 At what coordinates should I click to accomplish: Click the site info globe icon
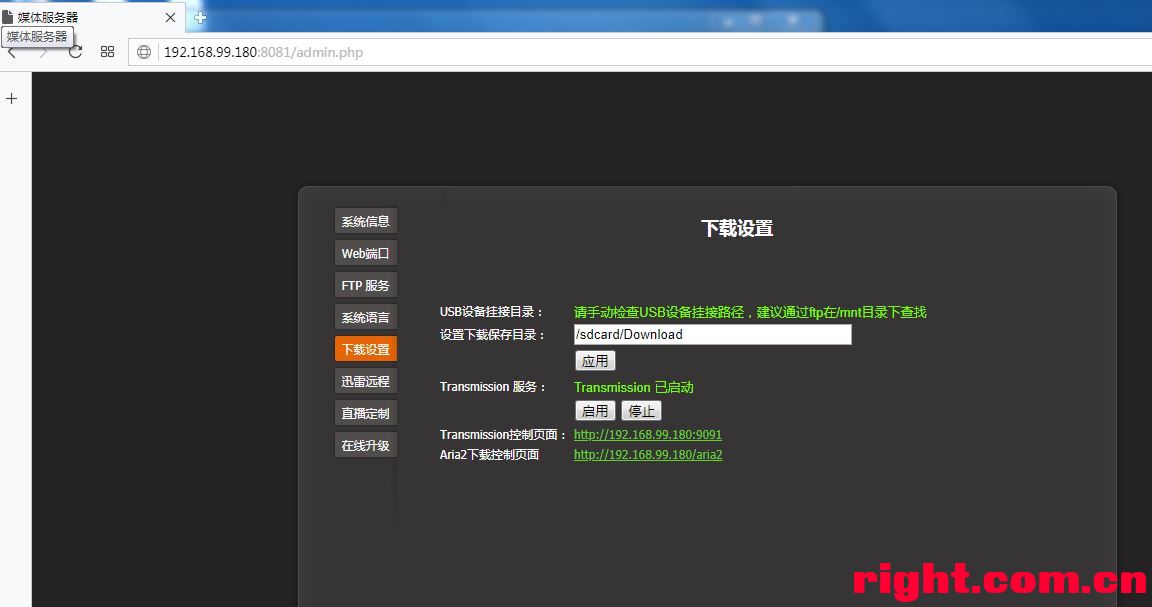[x=144, y=52]
